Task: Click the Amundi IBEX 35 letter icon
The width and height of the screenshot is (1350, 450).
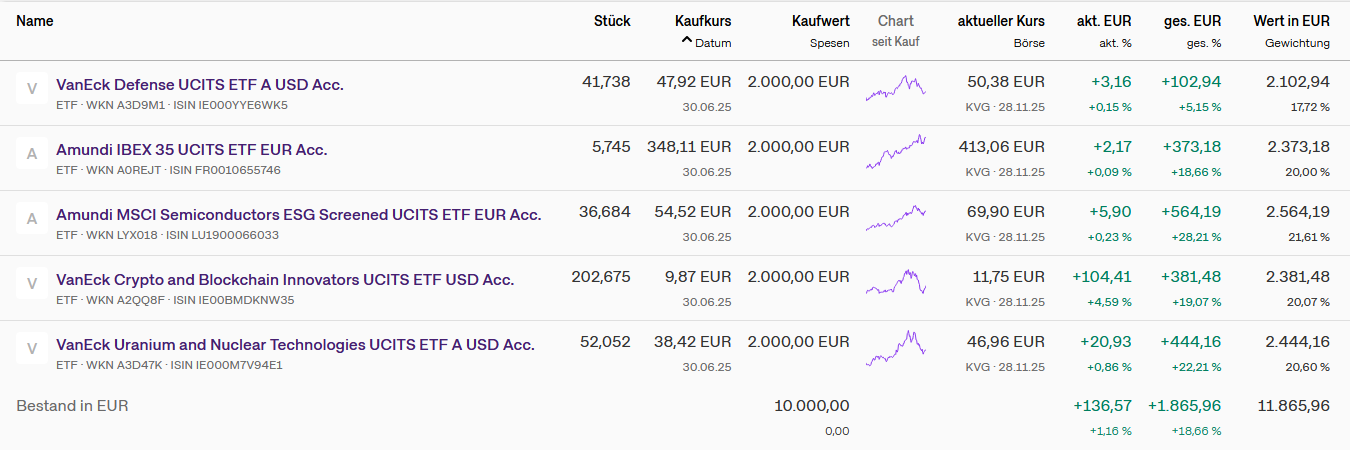Action: click(32, 154)
